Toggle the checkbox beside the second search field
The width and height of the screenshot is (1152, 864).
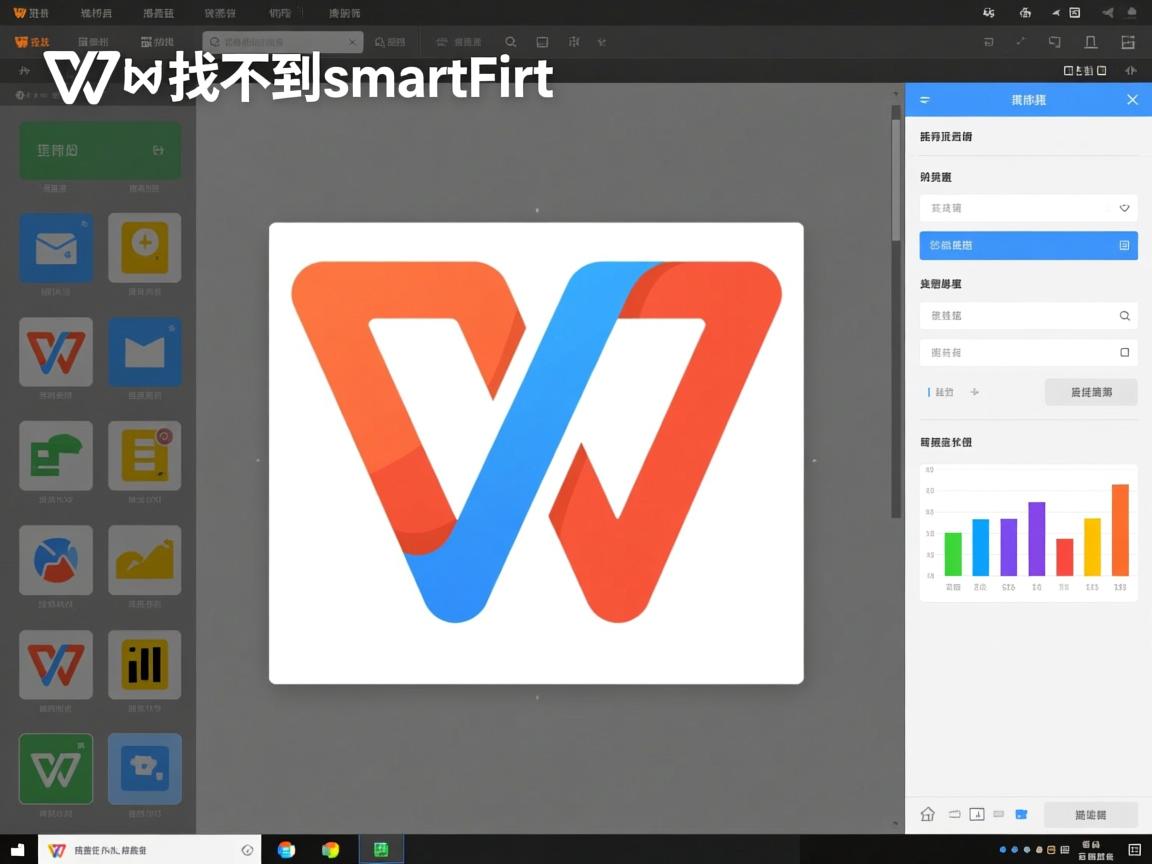[x=1124, y=352]
